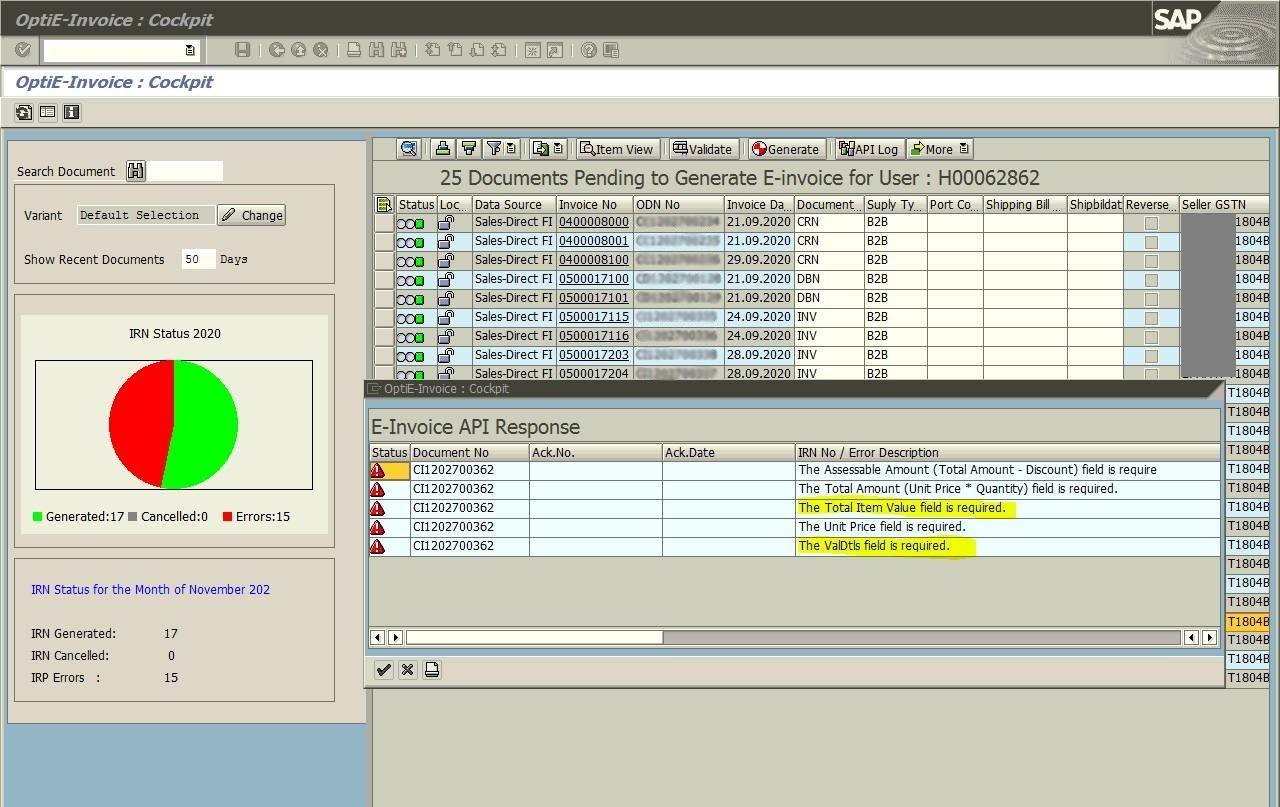
Task: Click the Validate button
Action: (x=705, y=149)
